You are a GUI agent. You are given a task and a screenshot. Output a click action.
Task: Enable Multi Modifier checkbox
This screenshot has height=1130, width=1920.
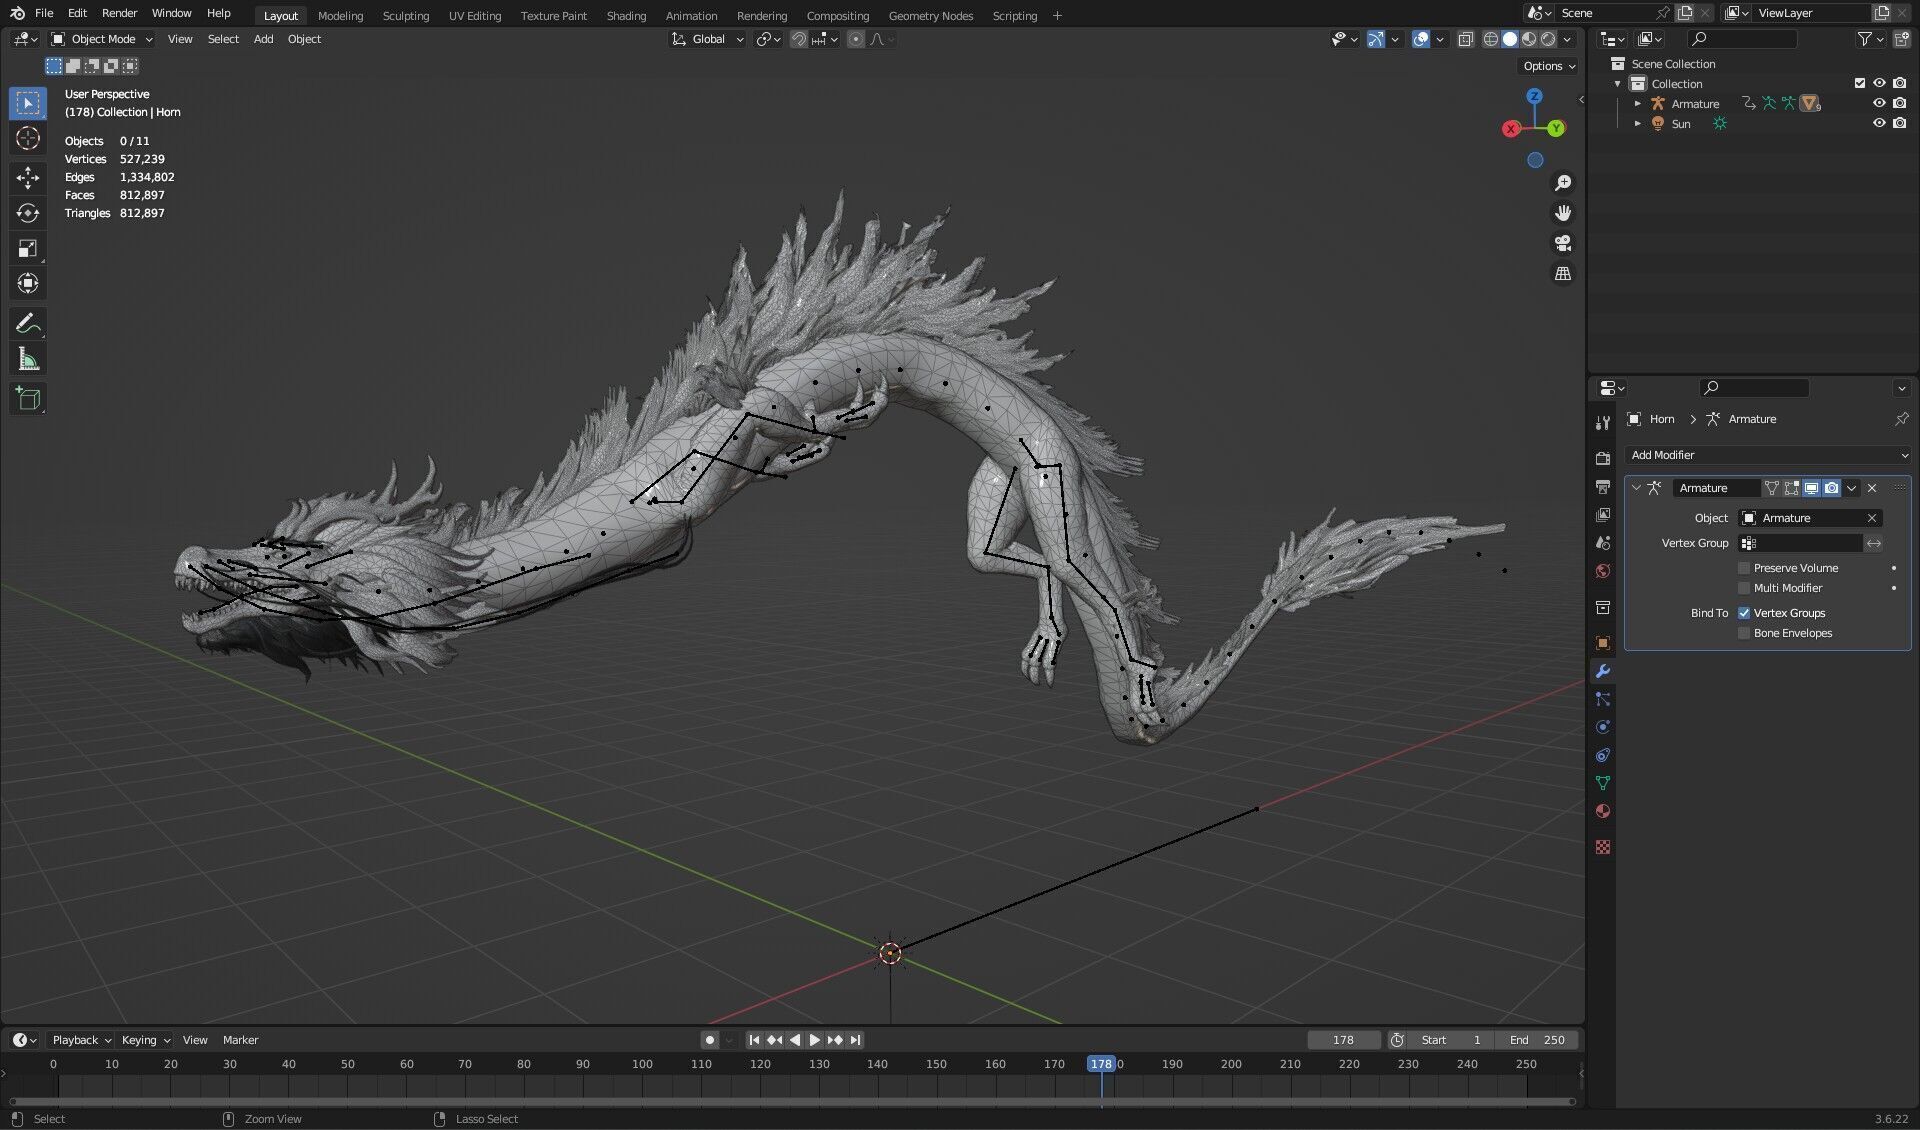(x=1744, y=588)
